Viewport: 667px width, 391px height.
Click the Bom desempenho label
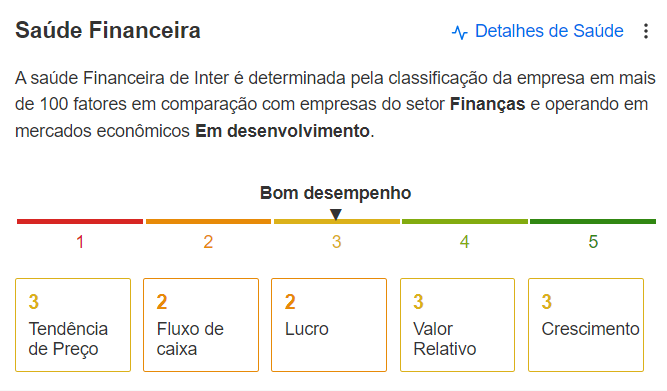pos(336,193)
